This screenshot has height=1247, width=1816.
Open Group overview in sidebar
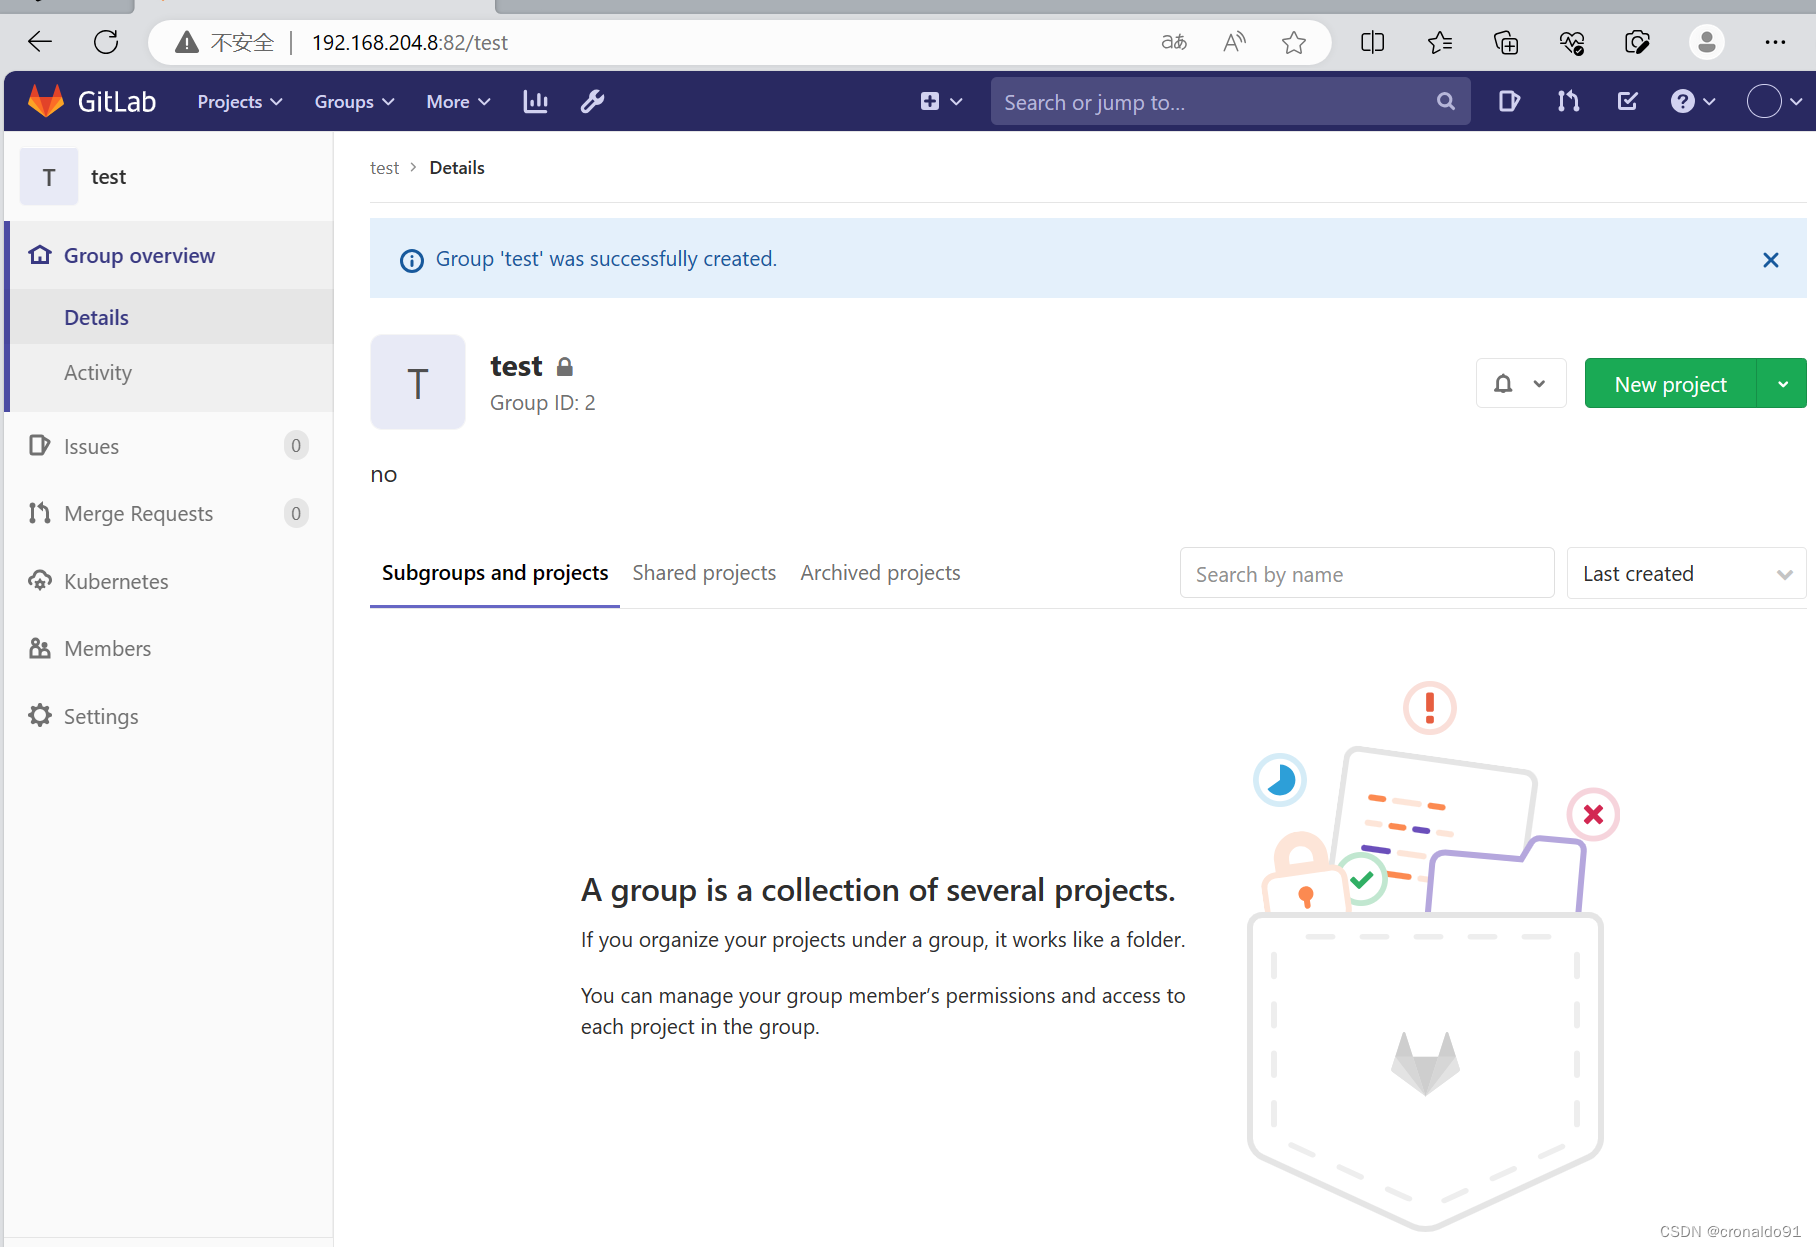(170, 256)
